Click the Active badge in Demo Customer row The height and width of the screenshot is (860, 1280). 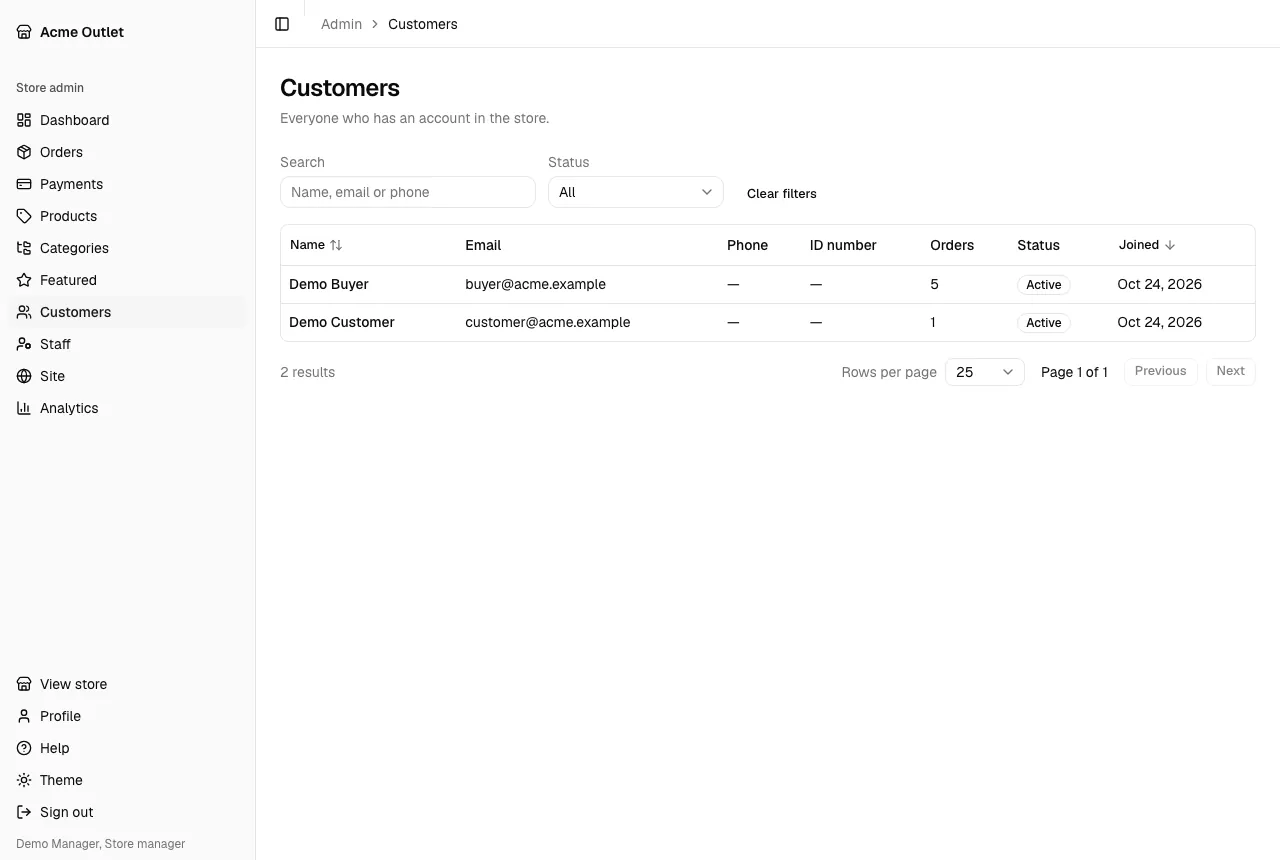coord(1044,323)
